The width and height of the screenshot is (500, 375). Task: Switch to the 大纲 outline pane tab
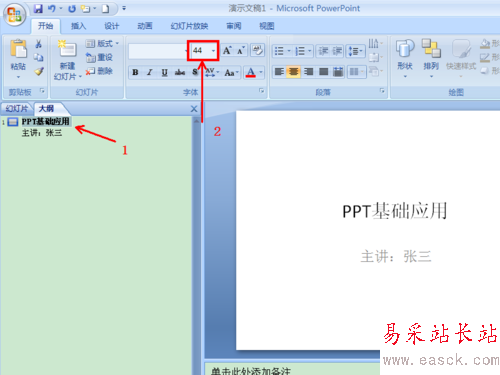(46, 108)
